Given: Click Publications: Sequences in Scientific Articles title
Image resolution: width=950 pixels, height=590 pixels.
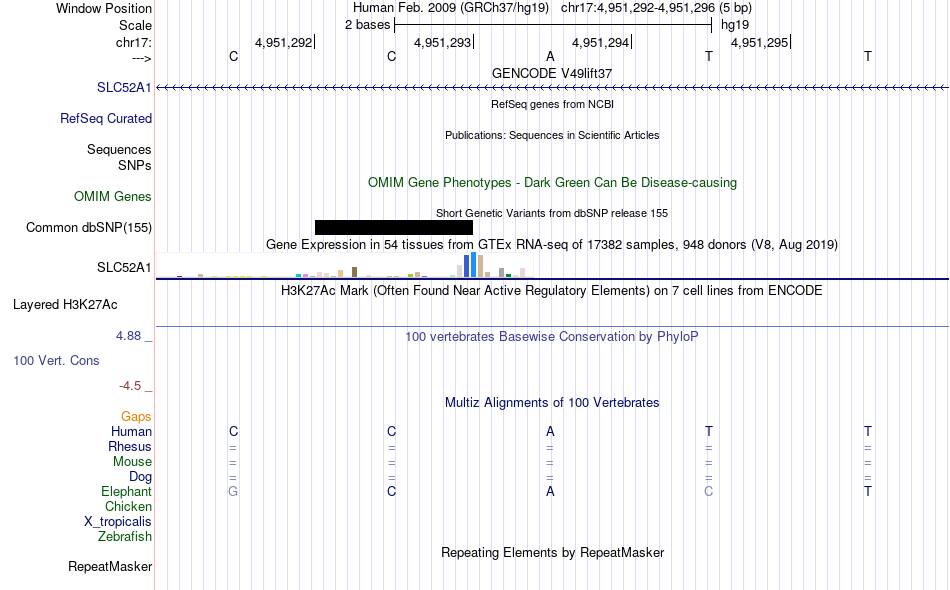Looking at the screenshot, I should (x=552, y=135).
